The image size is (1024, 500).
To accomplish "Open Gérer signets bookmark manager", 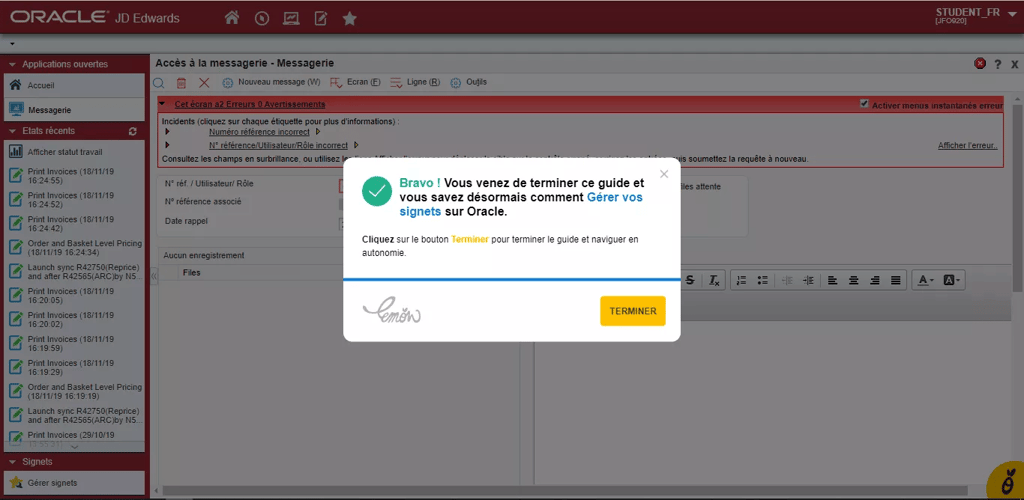I will pyautogui.click(x=74, y=483).
